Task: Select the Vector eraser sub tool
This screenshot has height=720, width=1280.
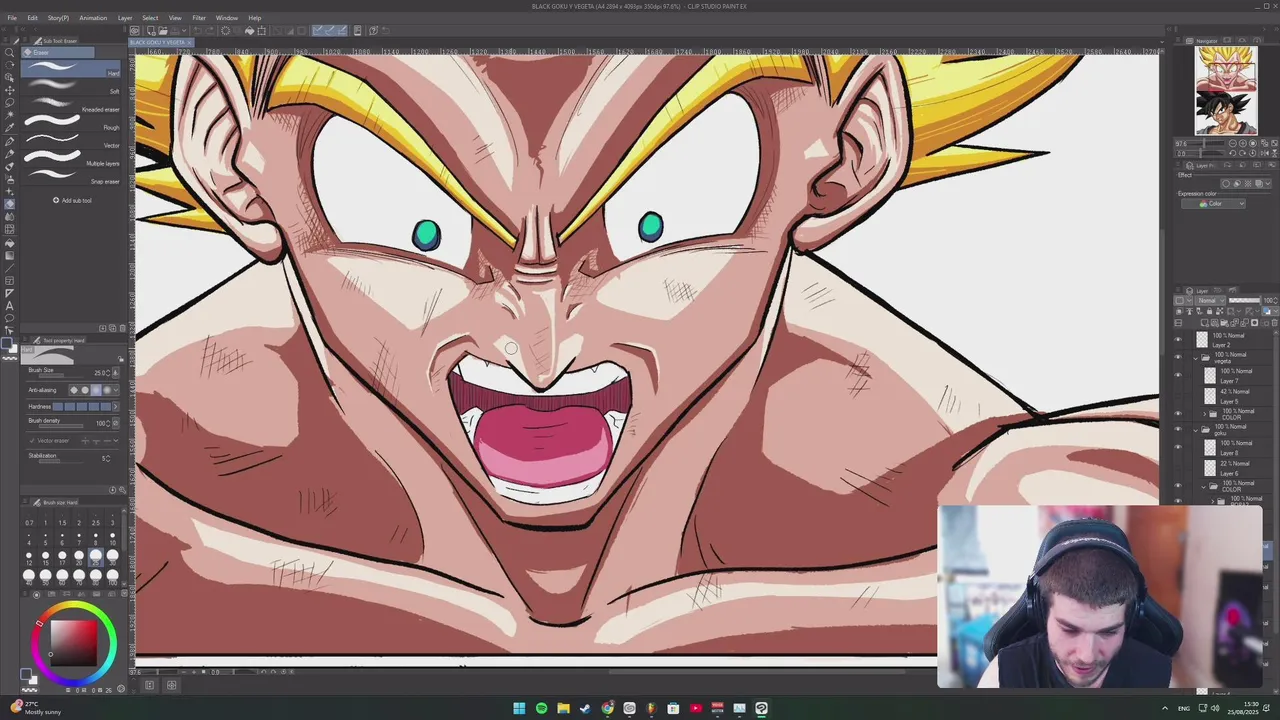Action: 71,142
